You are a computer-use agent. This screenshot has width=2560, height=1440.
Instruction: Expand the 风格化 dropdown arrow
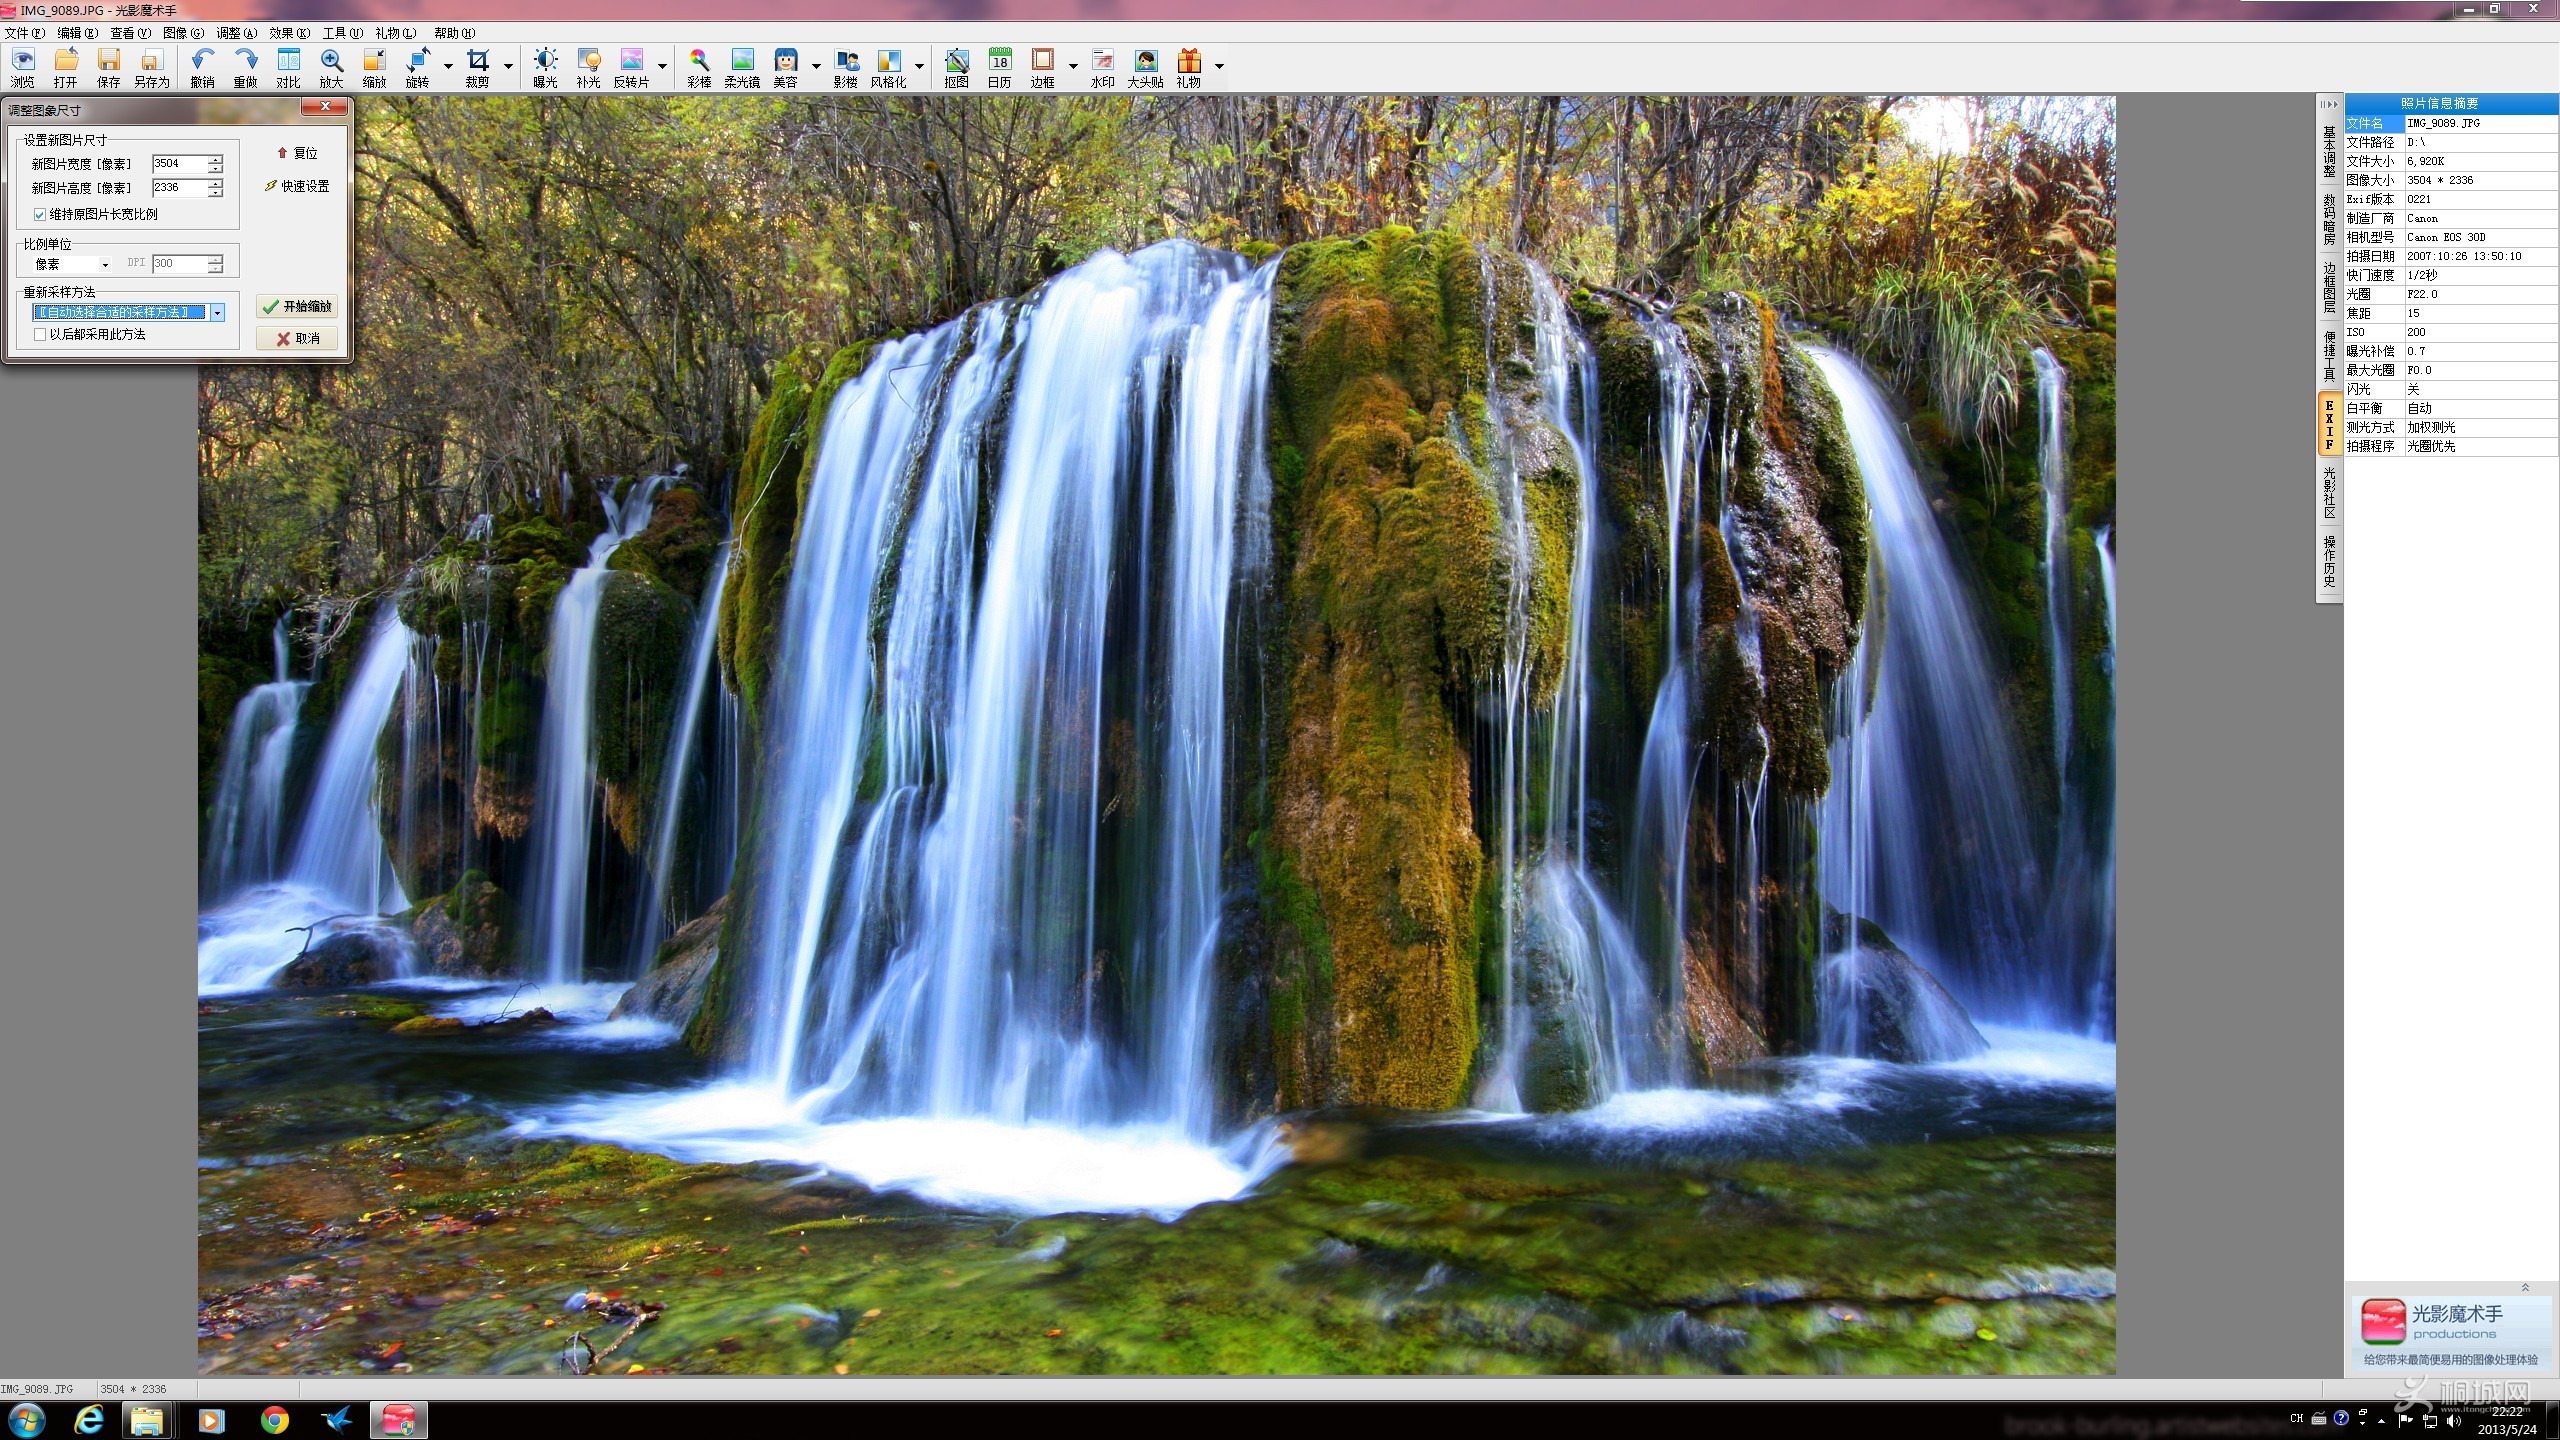pyautogui.click(x=919, y=66)
